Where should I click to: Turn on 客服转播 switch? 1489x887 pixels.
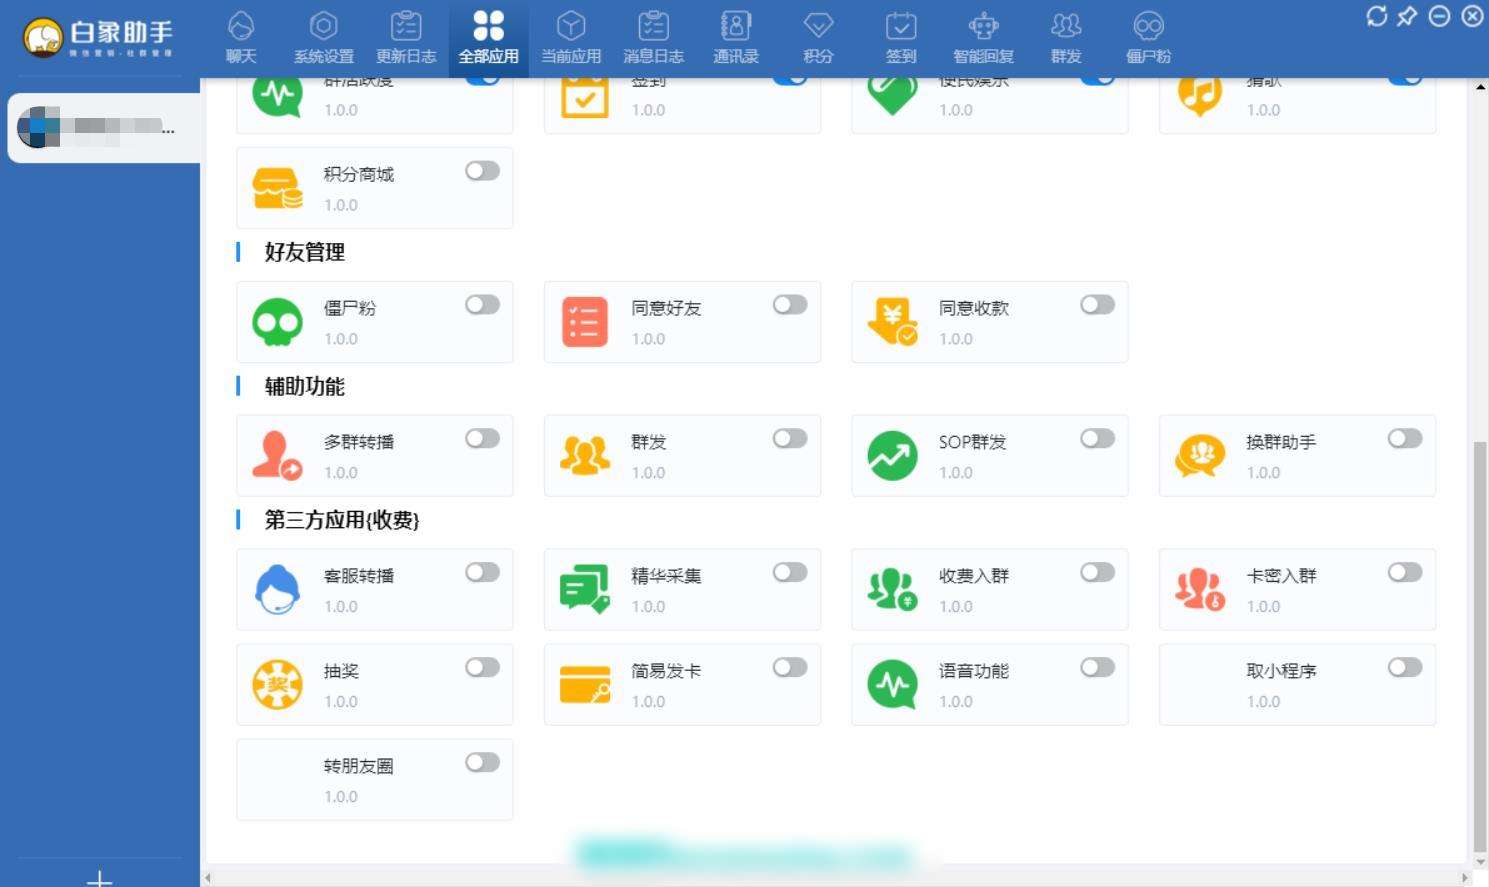point(482,573)
